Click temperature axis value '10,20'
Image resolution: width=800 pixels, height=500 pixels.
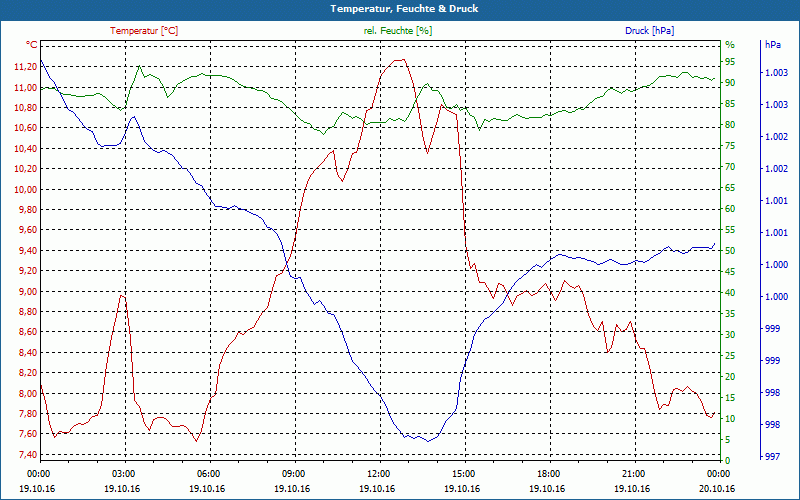pyautogui.click(x=26, y=169)
